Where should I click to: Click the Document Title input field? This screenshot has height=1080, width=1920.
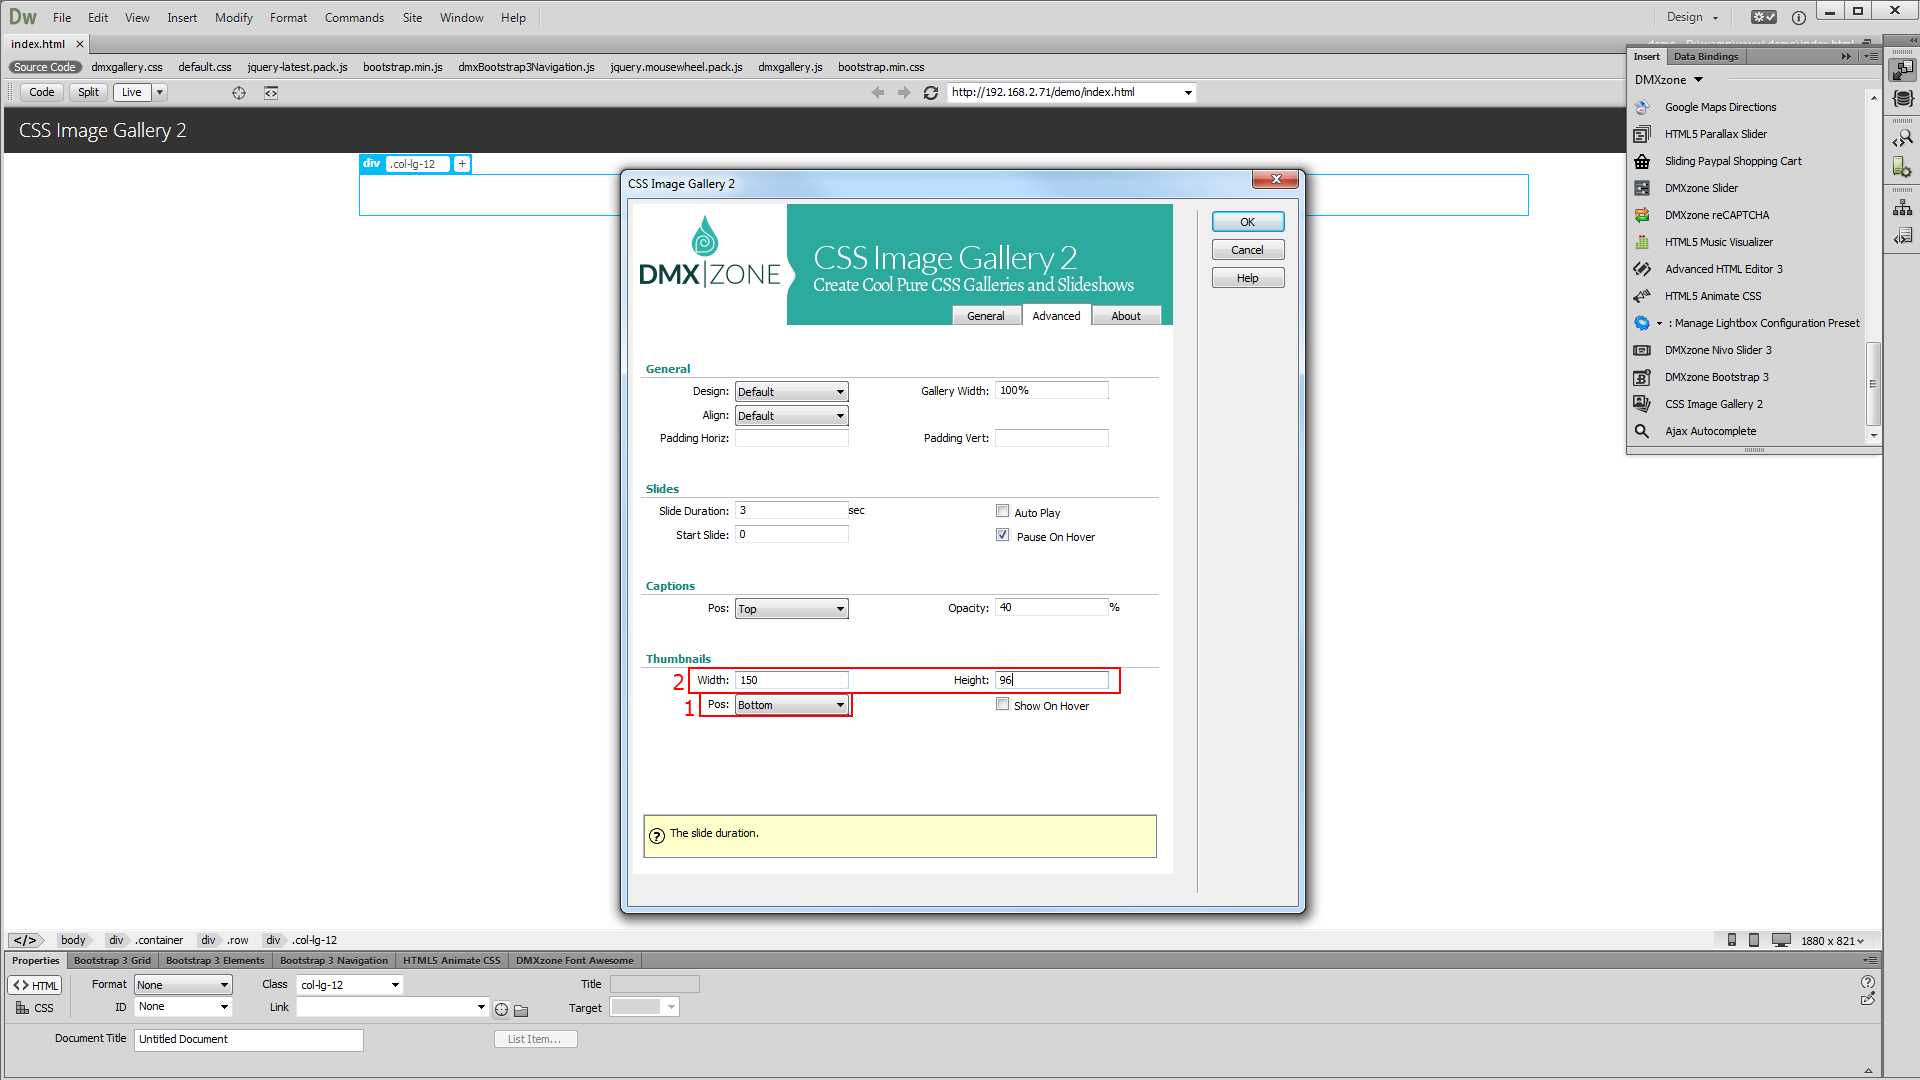249,1040
